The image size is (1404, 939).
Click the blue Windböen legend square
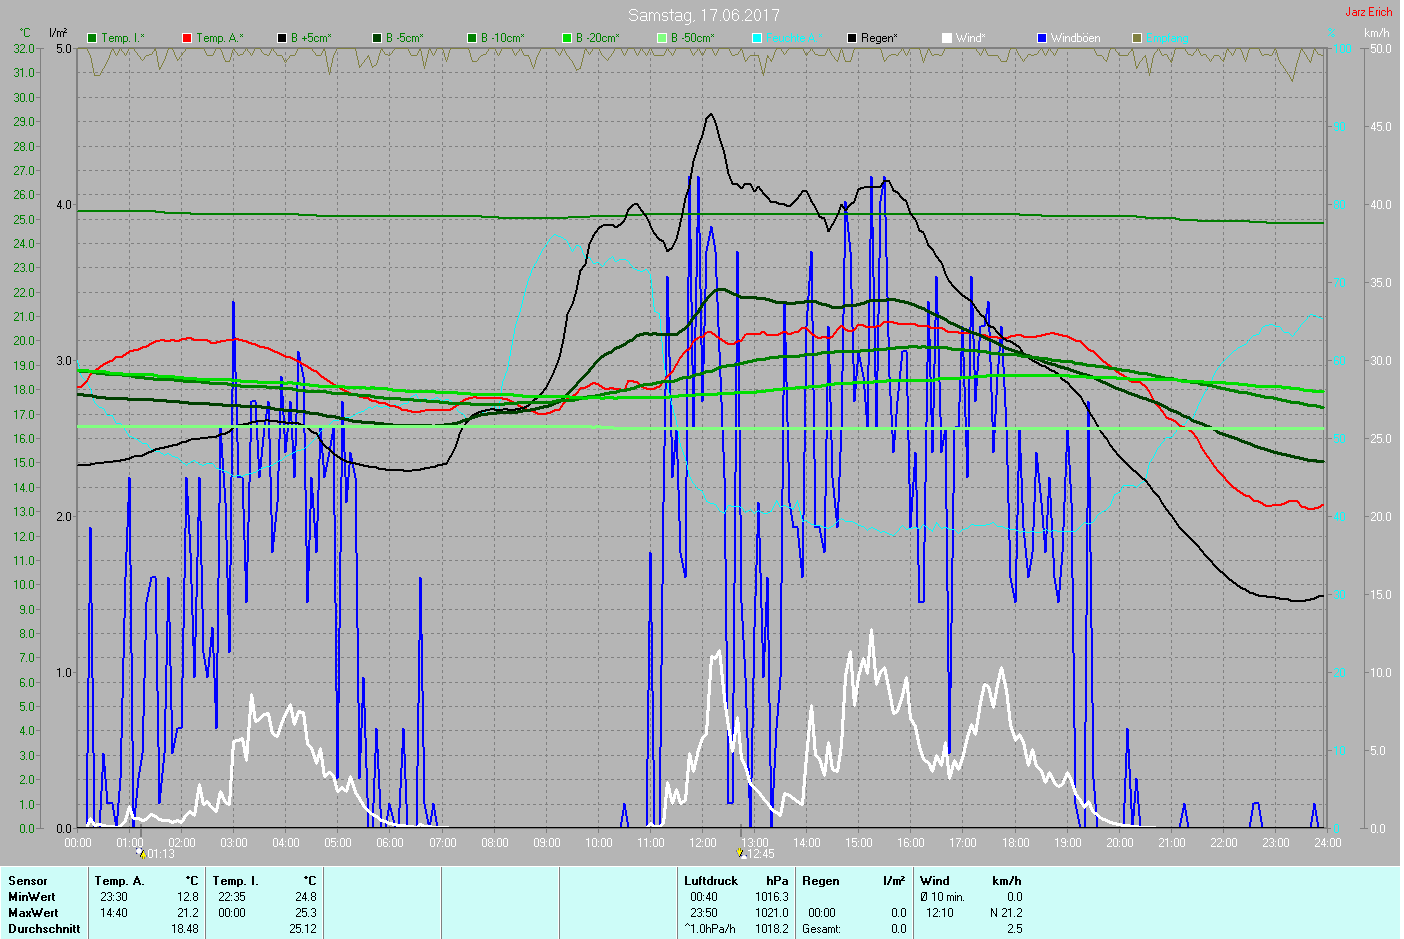(1042, 38)
